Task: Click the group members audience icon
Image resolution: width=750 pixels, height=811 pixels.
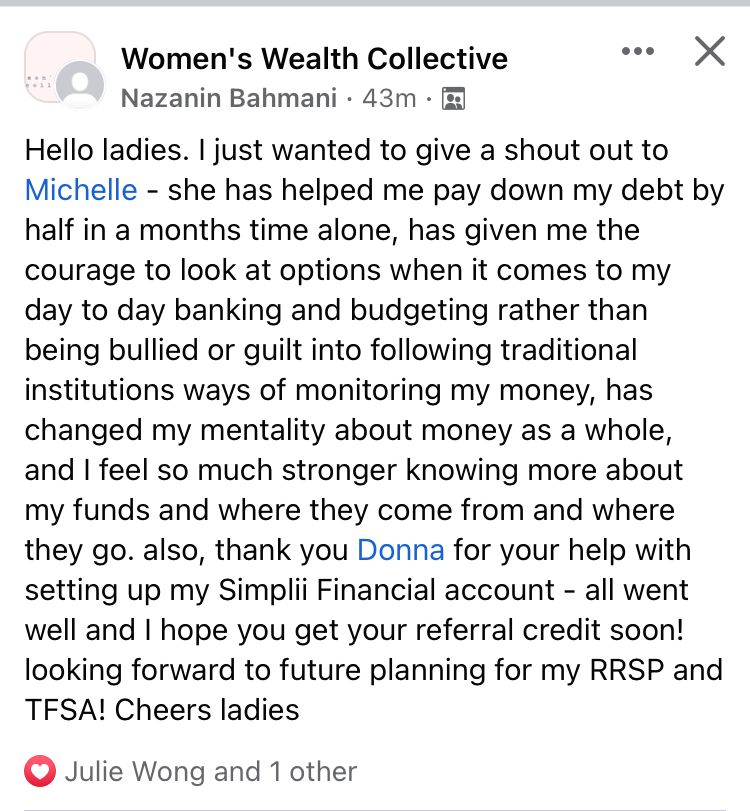Action: point(453,99)
